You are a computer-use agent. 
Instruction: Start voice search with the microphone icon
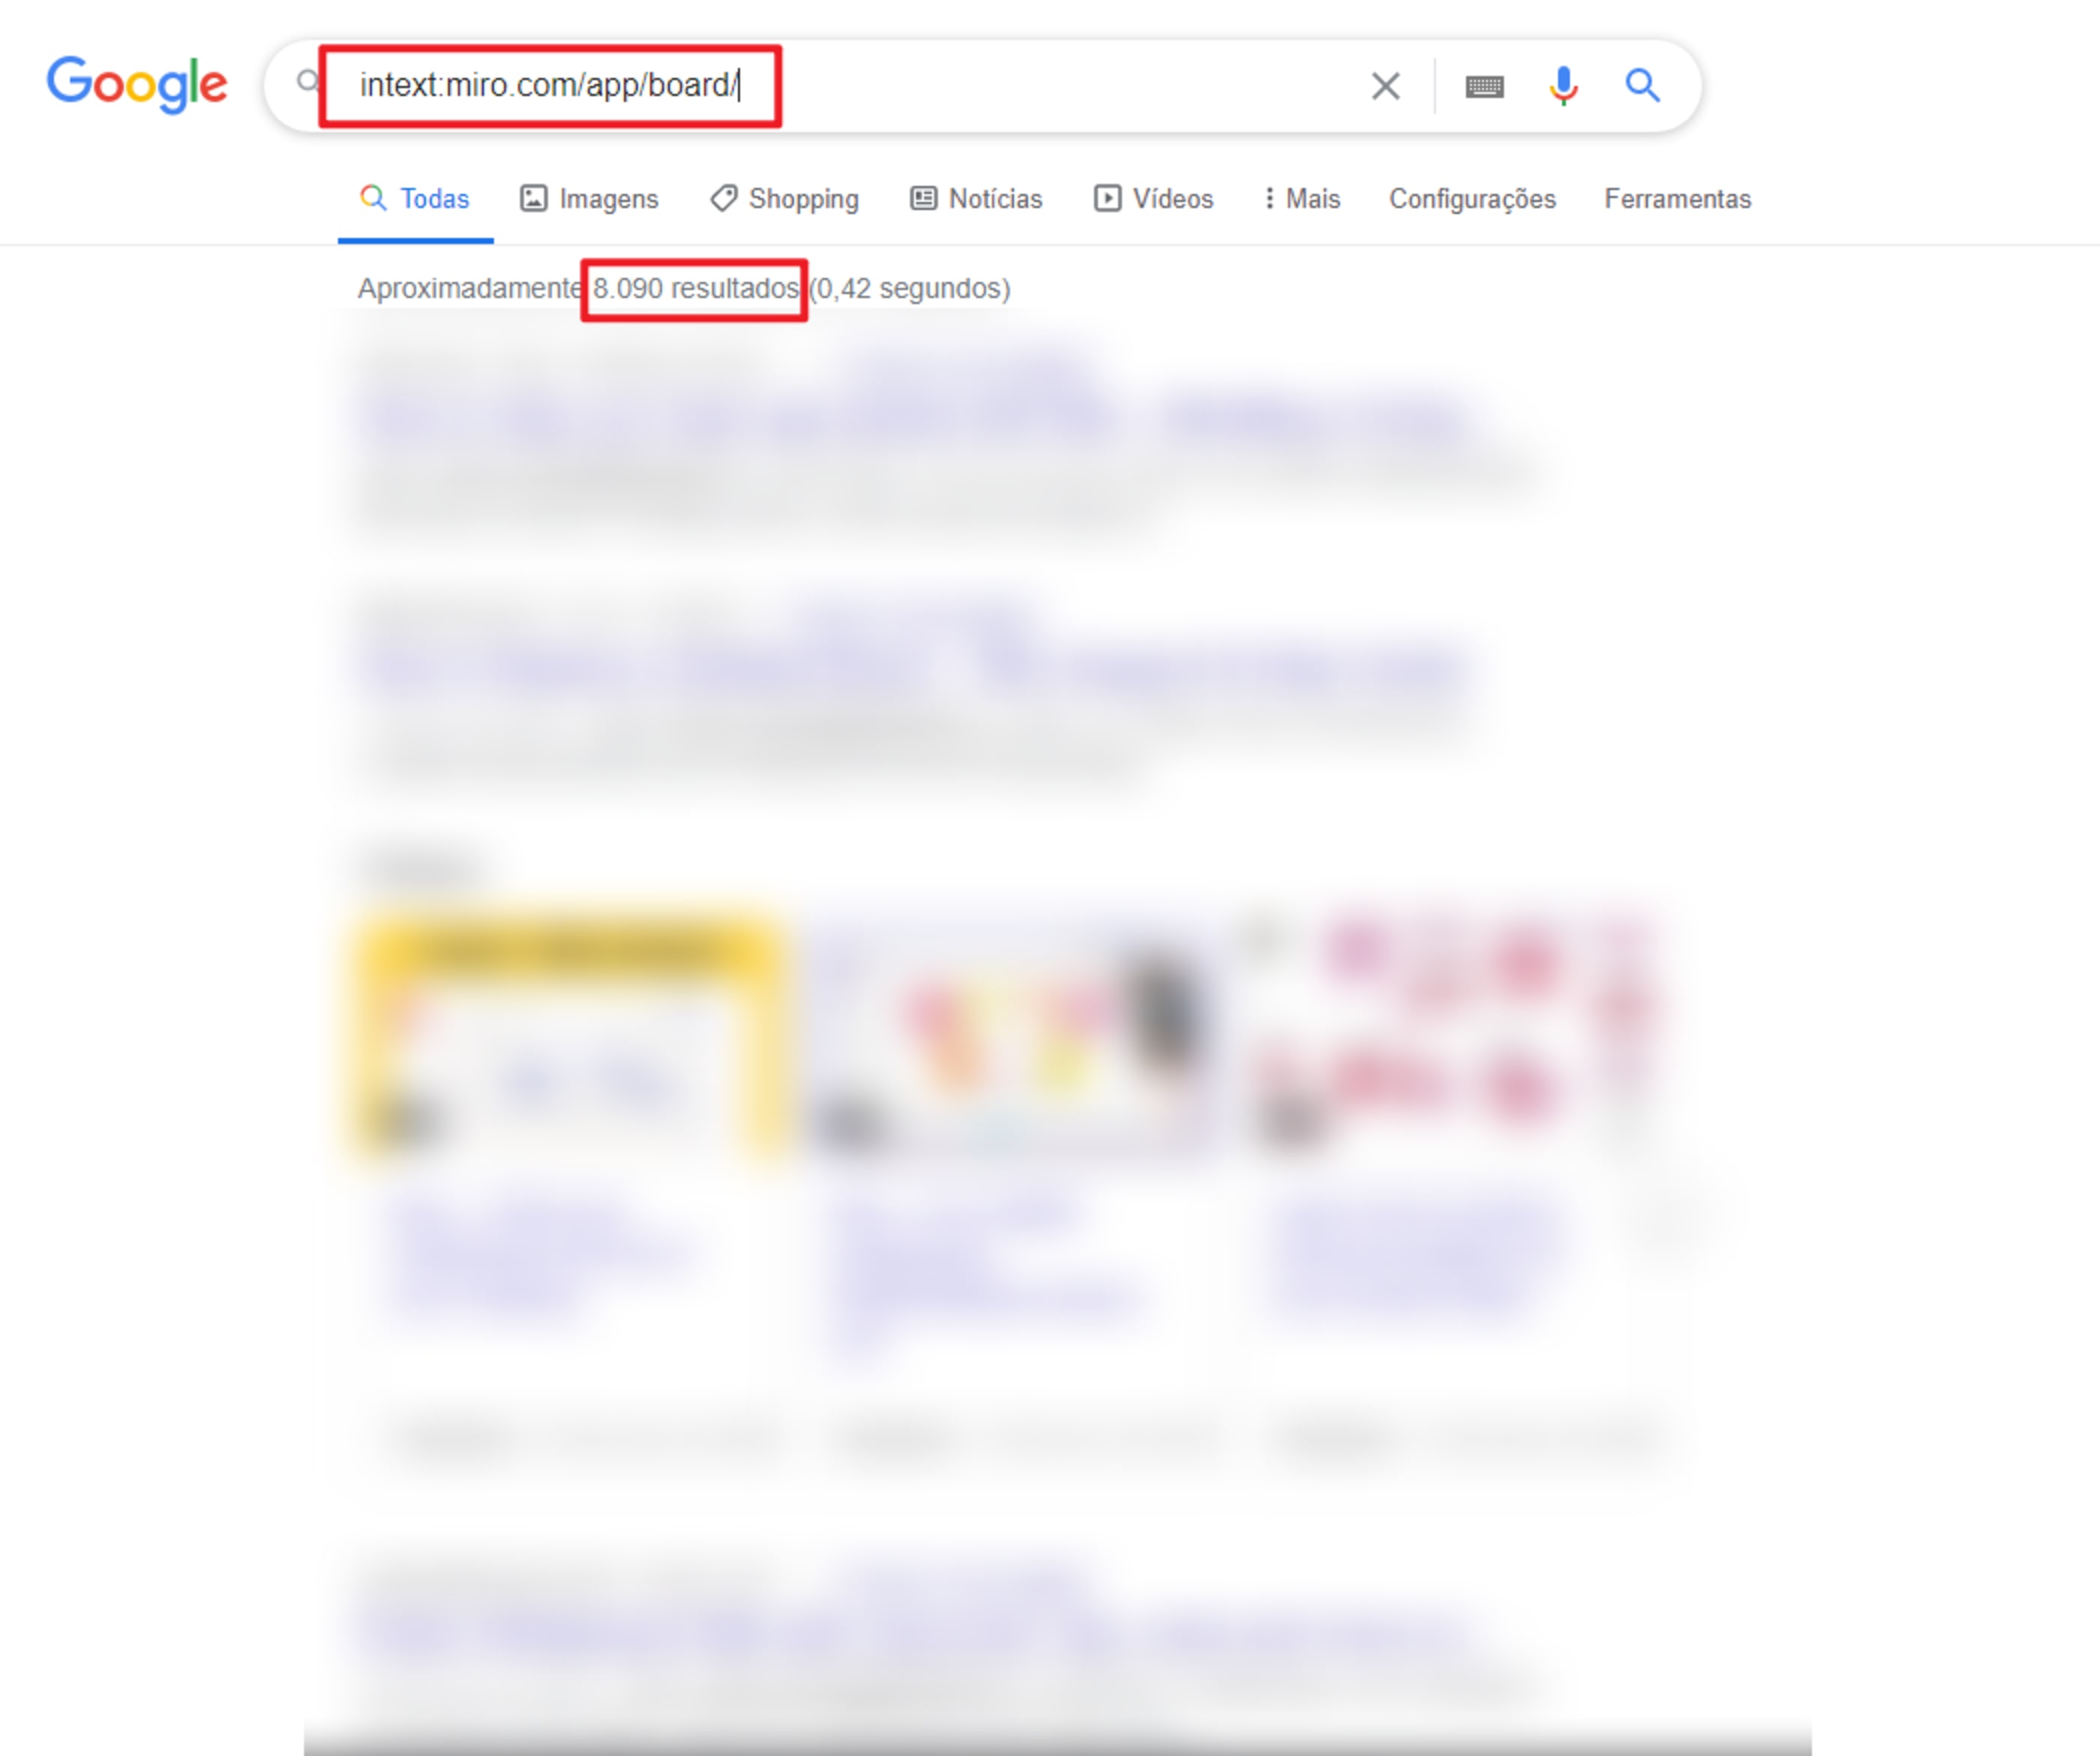tap(1563, 86)
